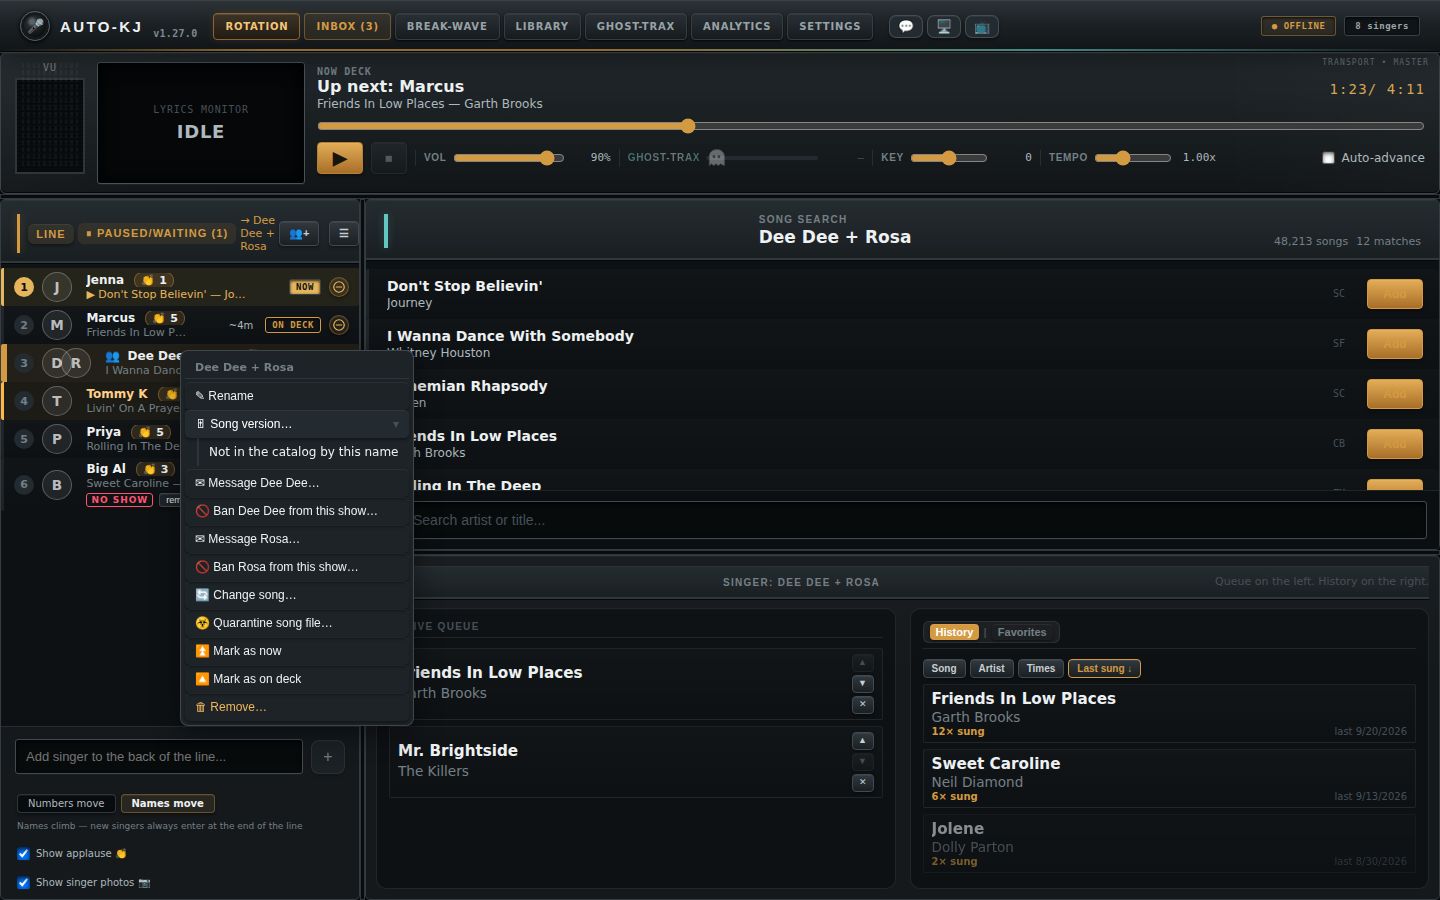Viewport: 1440px width, 900px height.
Task: Click the plus button beside add singer field
Action: [328, 757]
